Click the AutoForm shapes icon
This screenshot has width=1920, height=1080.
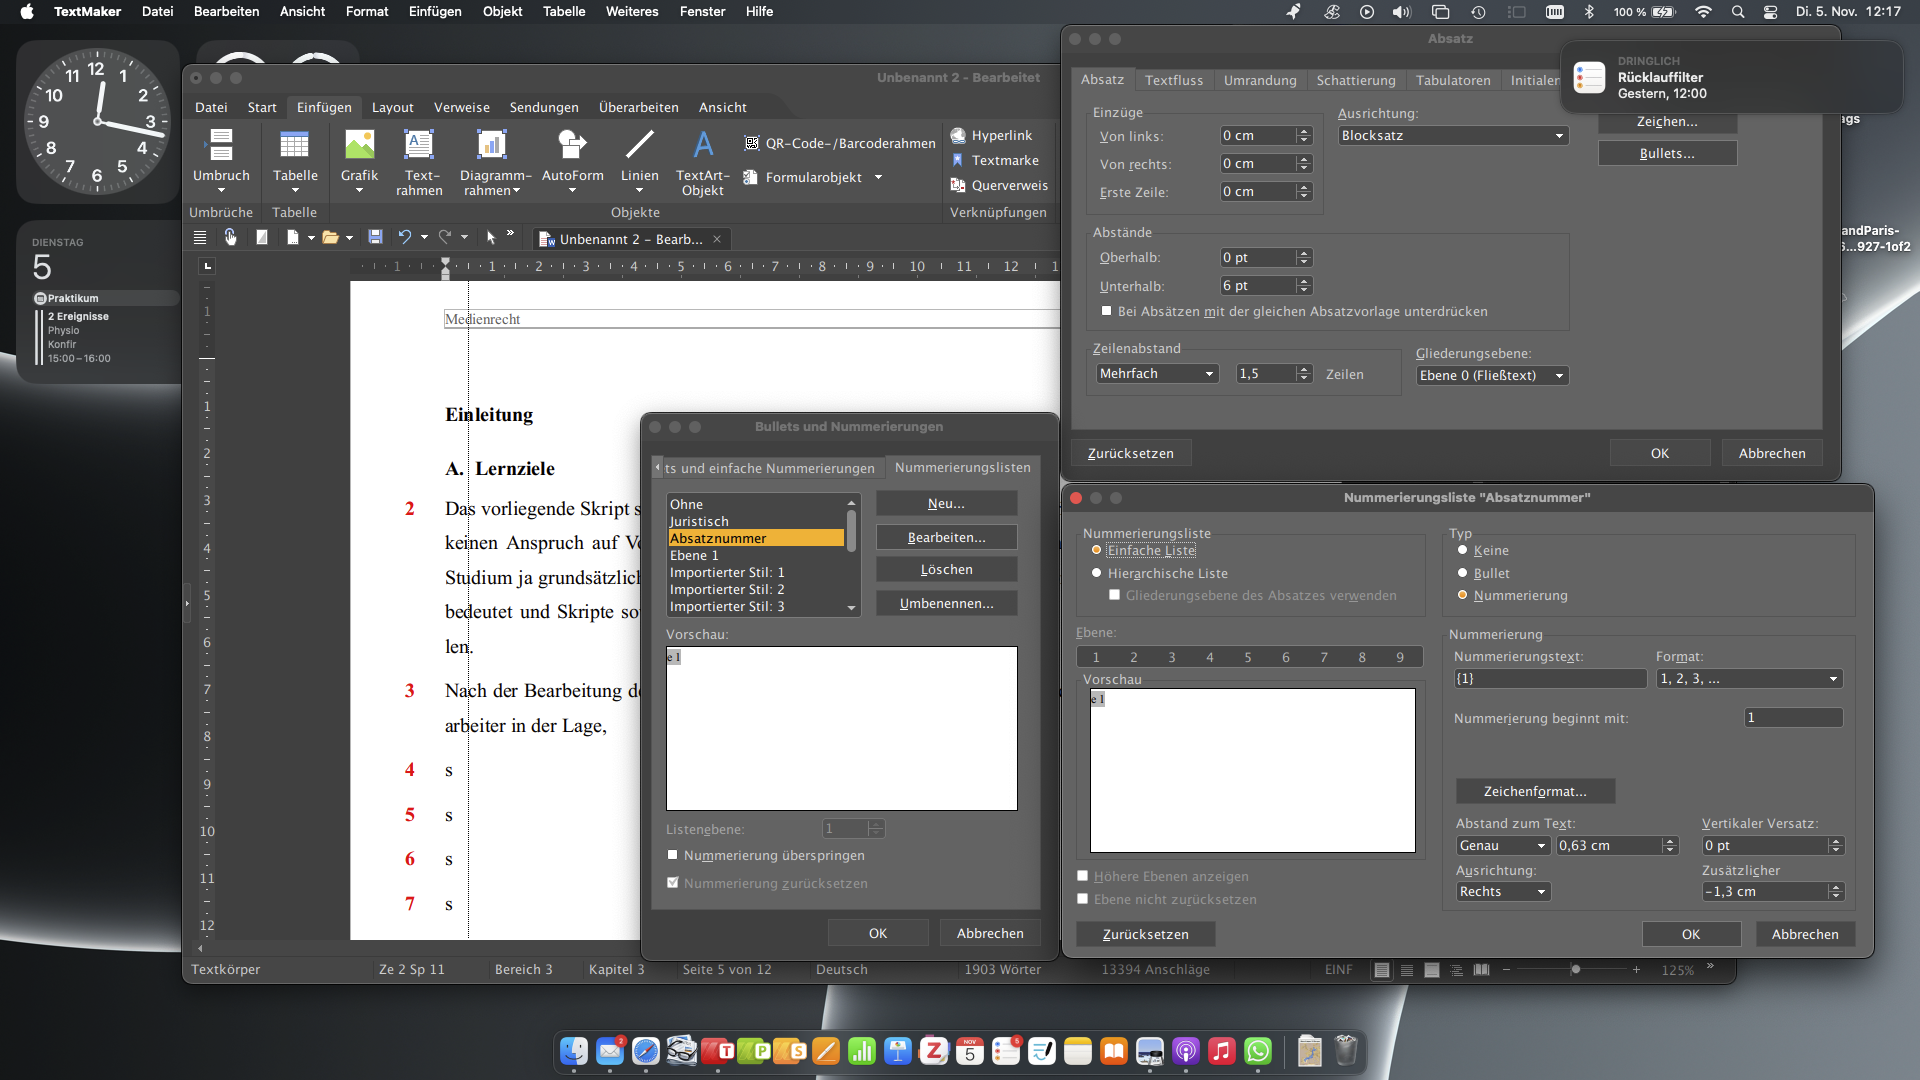(572, 146)
